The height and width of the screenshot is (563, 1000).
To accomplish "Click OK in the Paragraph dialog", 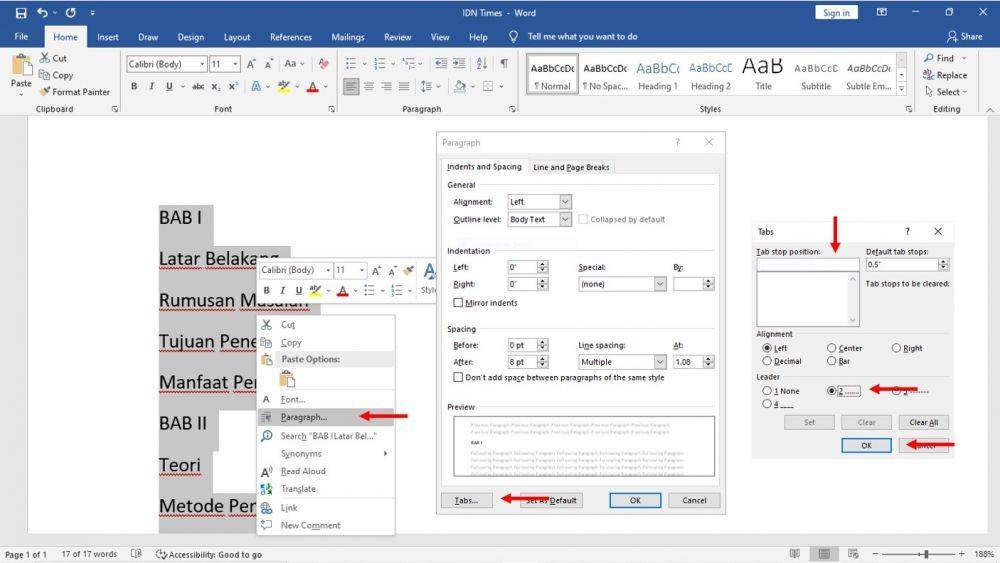I will point(635,501).
